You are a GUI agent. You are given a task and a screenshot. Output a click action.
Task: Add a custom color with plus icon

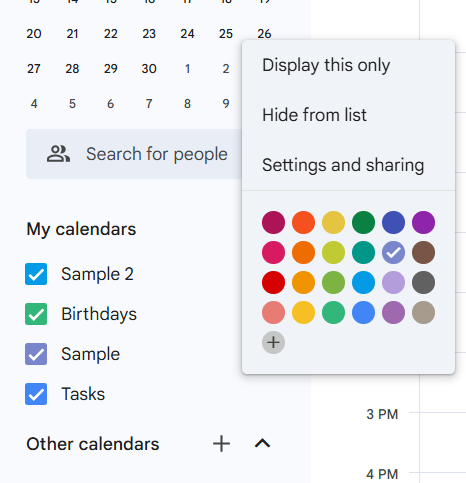[273, 342]
